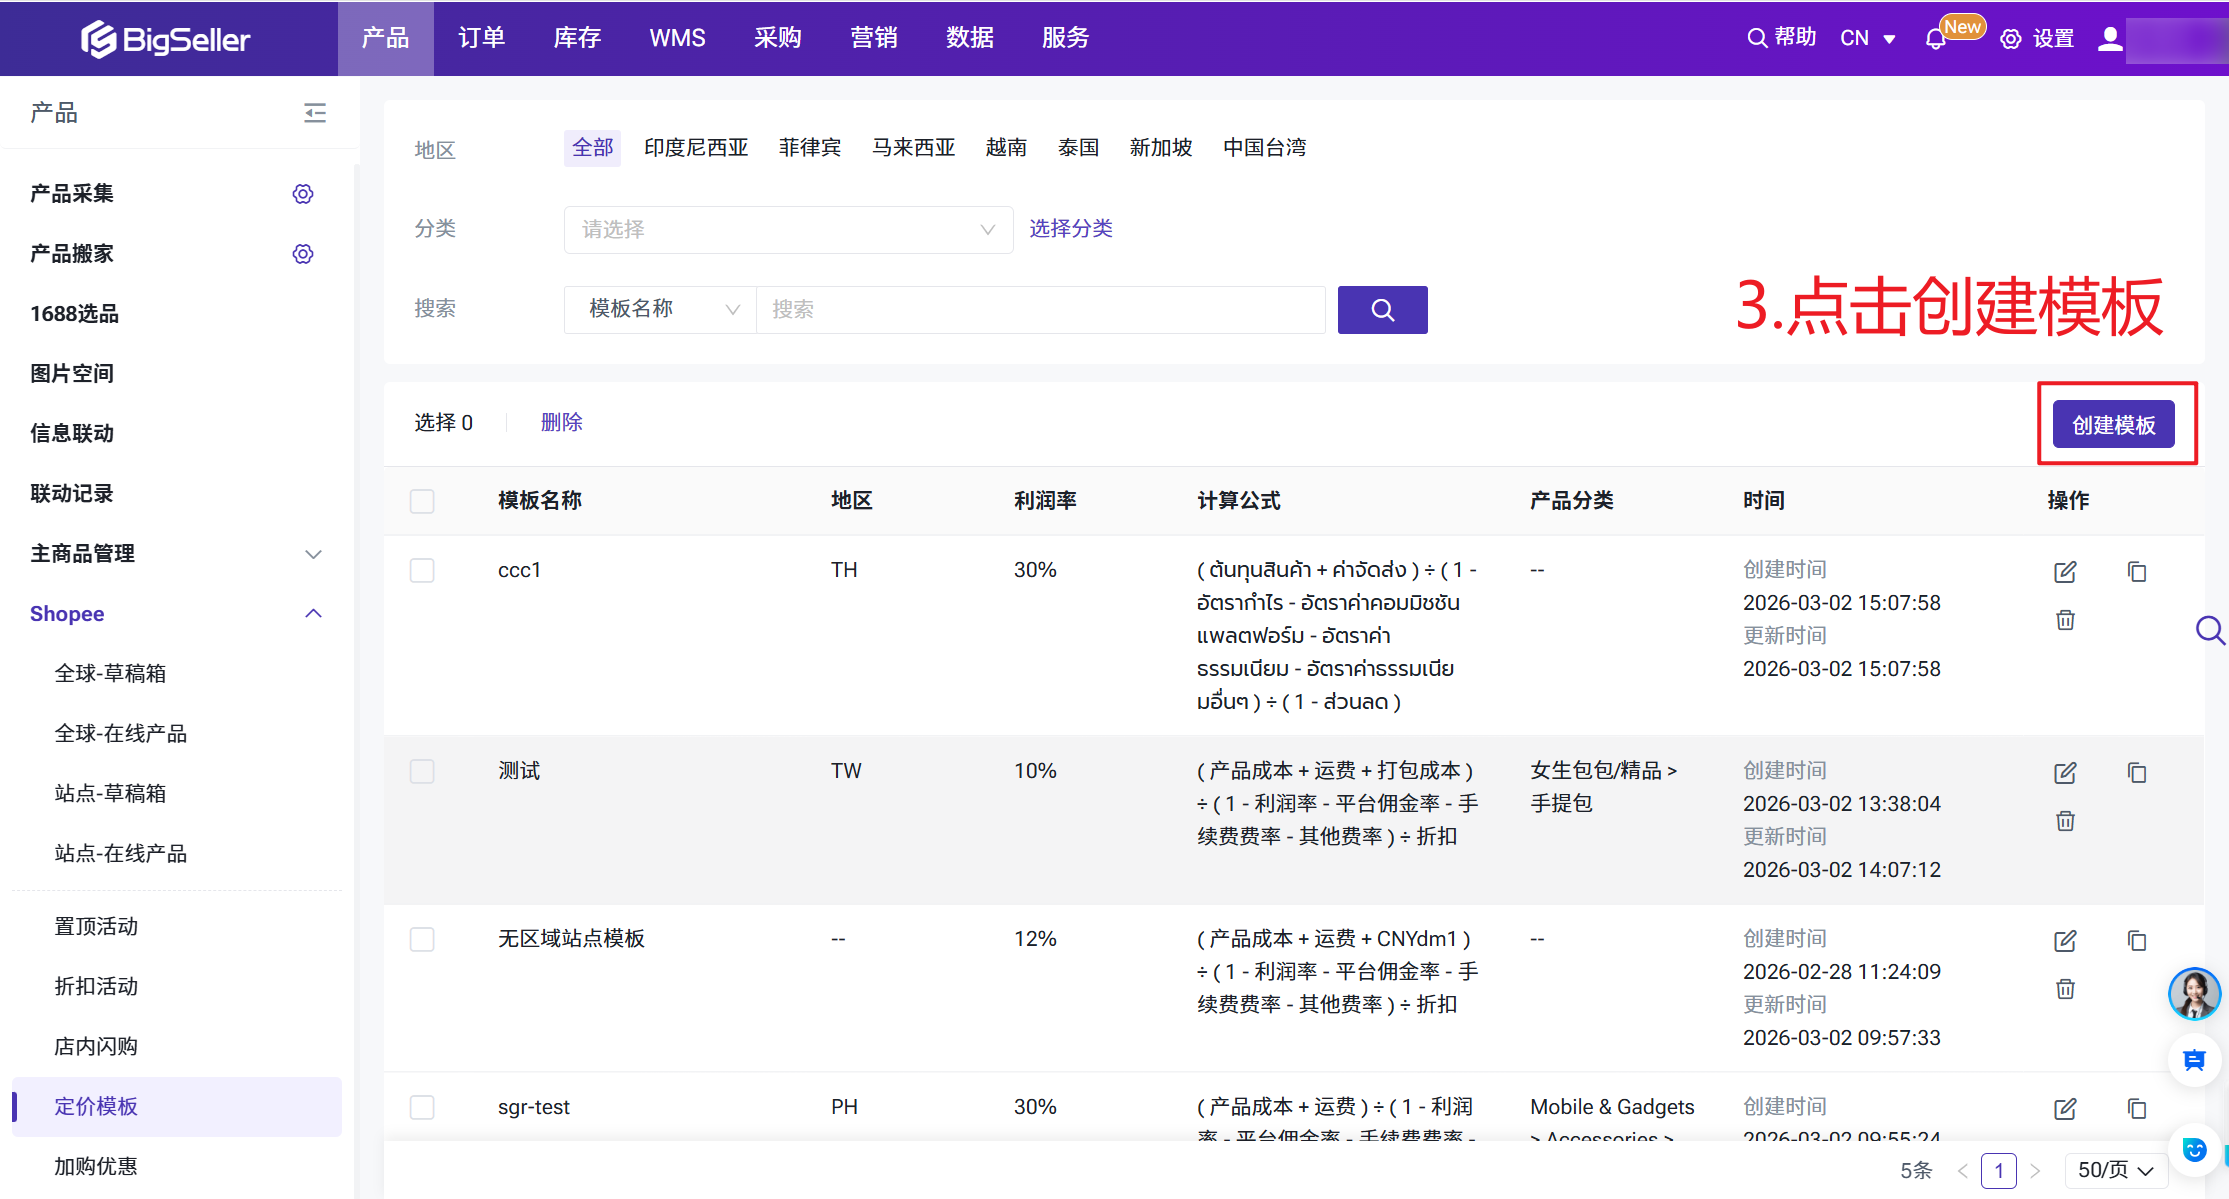
Task: Delete the 无区域站点模板 row via trash icon
Action: click(2065, 989)
